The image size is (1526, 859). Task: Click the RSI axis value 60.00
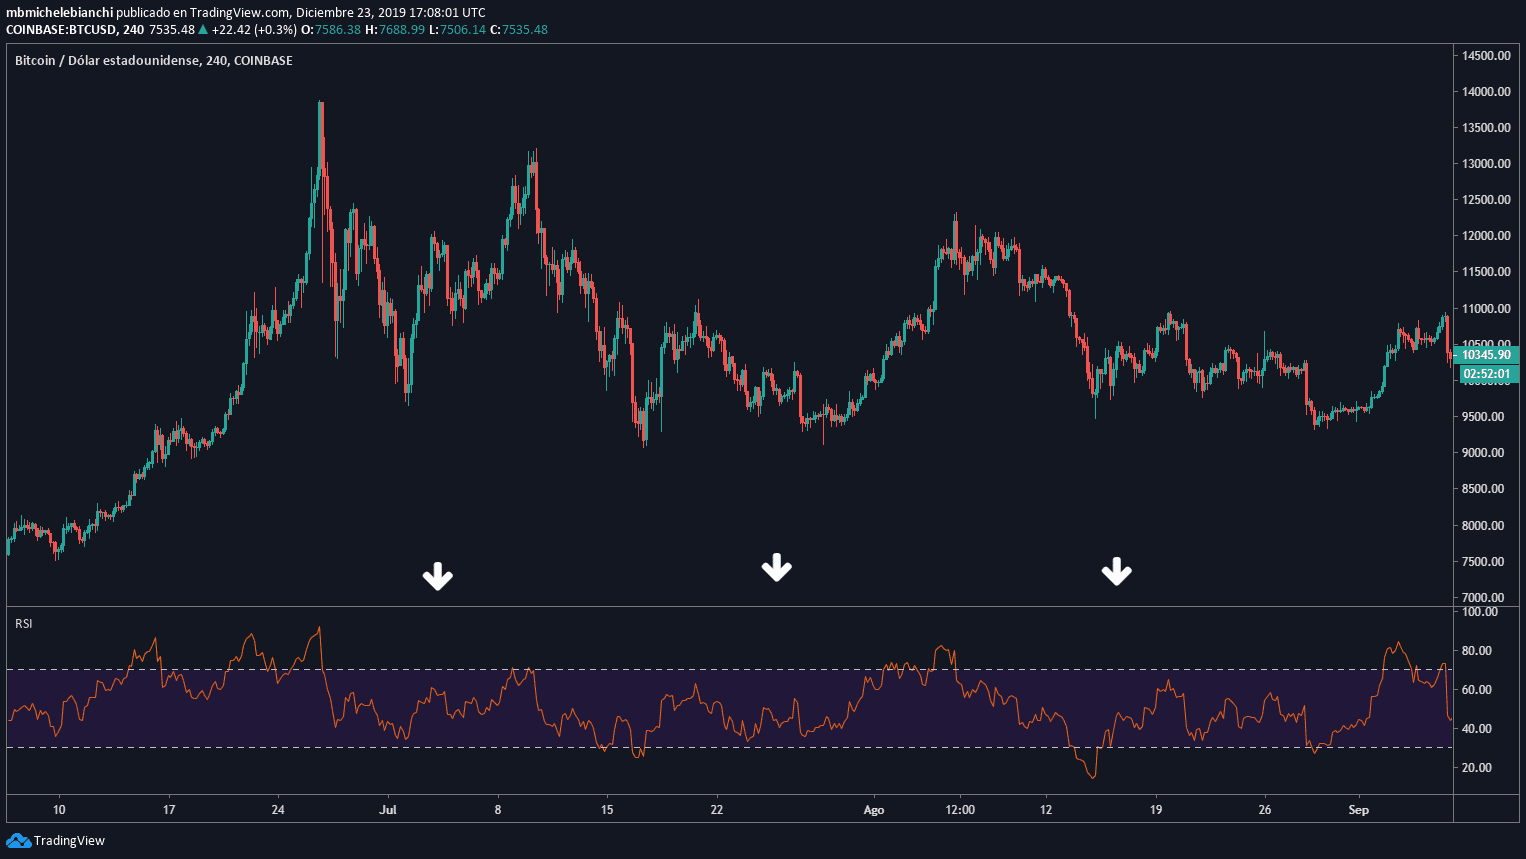click(1477, 690)
